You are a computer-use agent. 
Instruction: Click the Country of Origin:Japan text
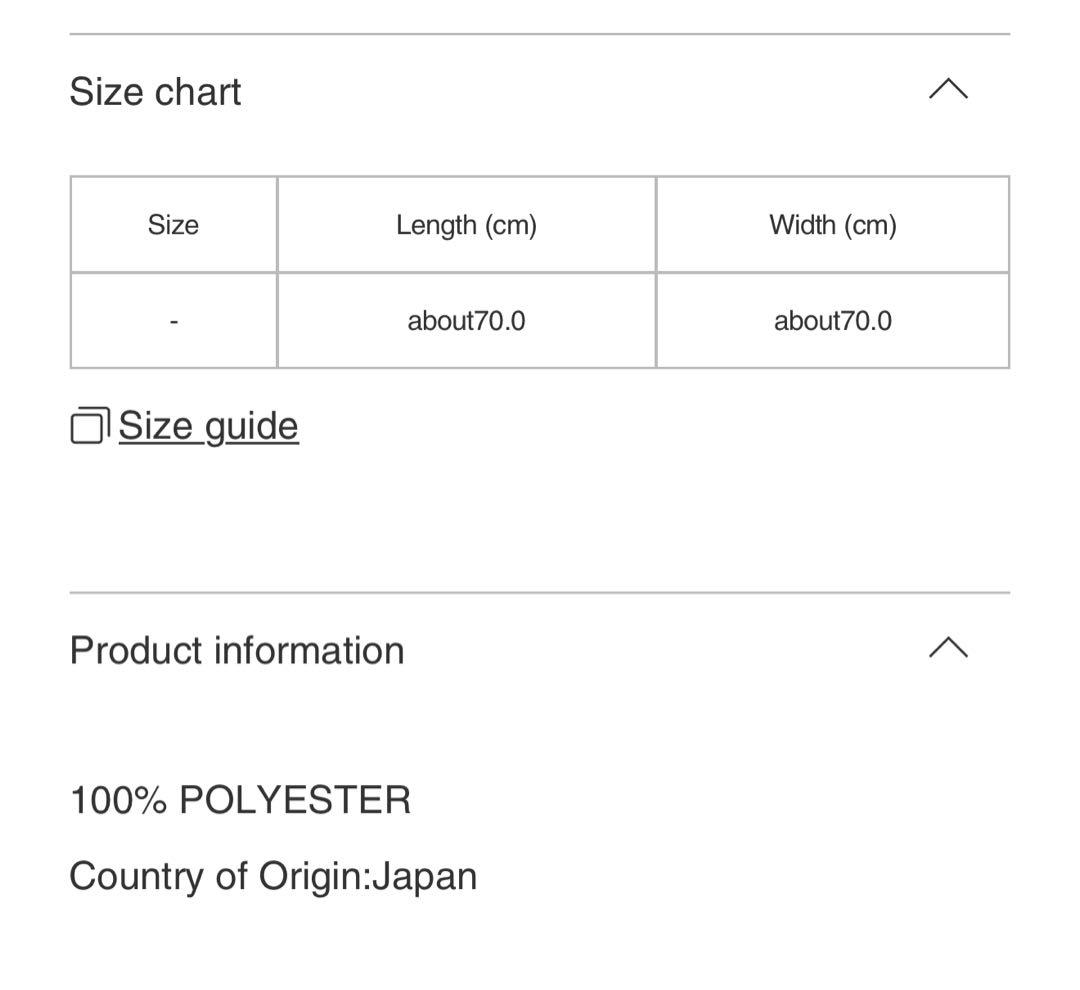click(273, 876)
